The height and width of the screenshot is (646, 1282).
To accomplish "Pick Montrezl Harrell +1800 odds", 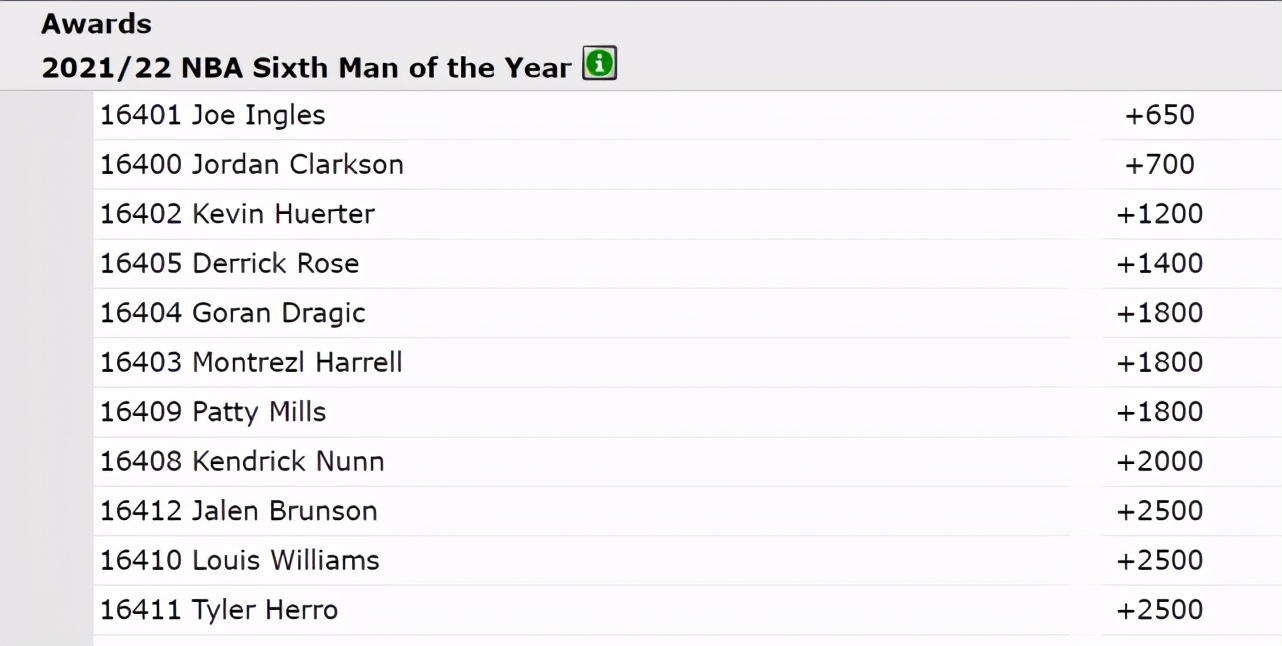I will pyautogui.click(x=1160, y=362).
